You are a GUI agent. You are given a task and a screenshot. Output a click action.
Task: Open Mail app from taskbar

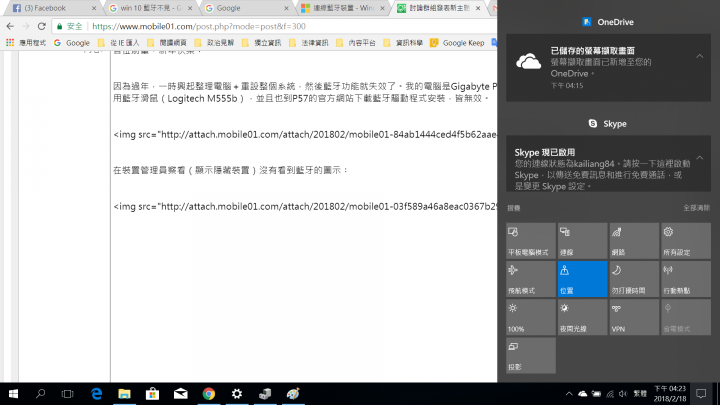pos(180,394)
